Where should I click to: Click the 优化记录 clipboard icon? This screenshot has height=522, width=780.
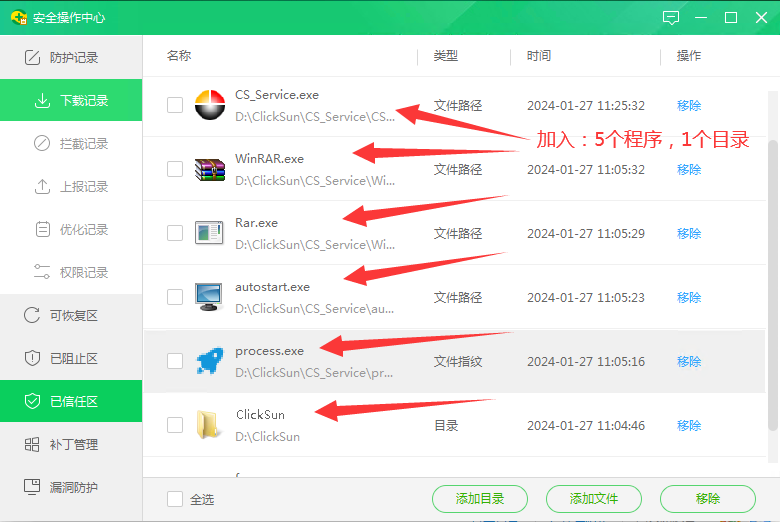(43, 229)
